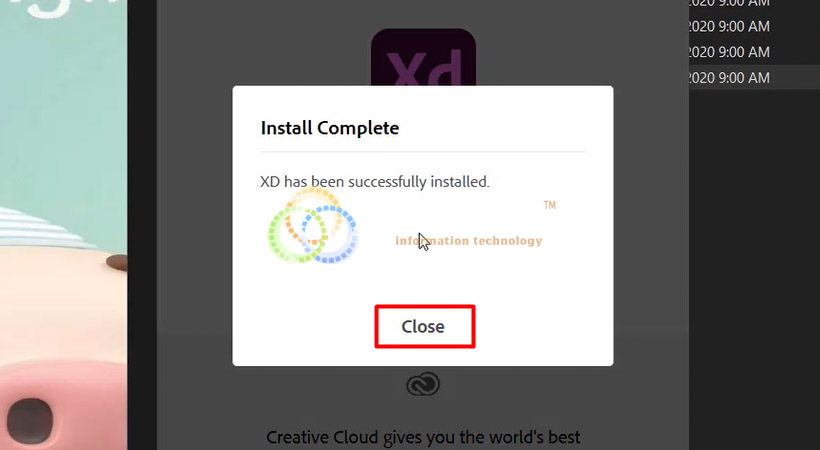Screen dimensions: 820x450
Task: Select the partially visible topmost 9:00 AM row
Action: 754,4
